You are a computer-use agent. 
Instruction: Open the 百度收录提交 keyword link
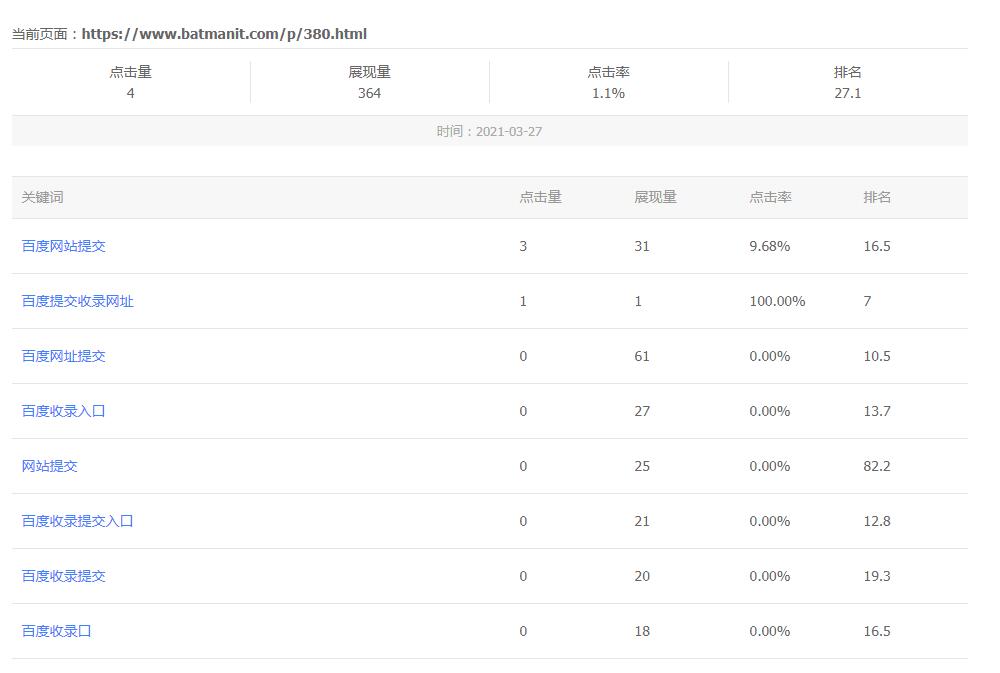(64, 576)
